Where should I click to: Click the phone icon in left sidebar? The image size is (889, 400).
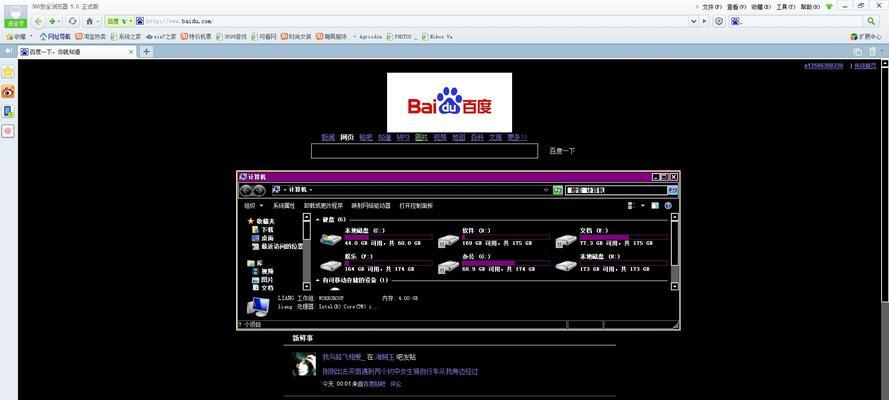click(x=8, y=112)
